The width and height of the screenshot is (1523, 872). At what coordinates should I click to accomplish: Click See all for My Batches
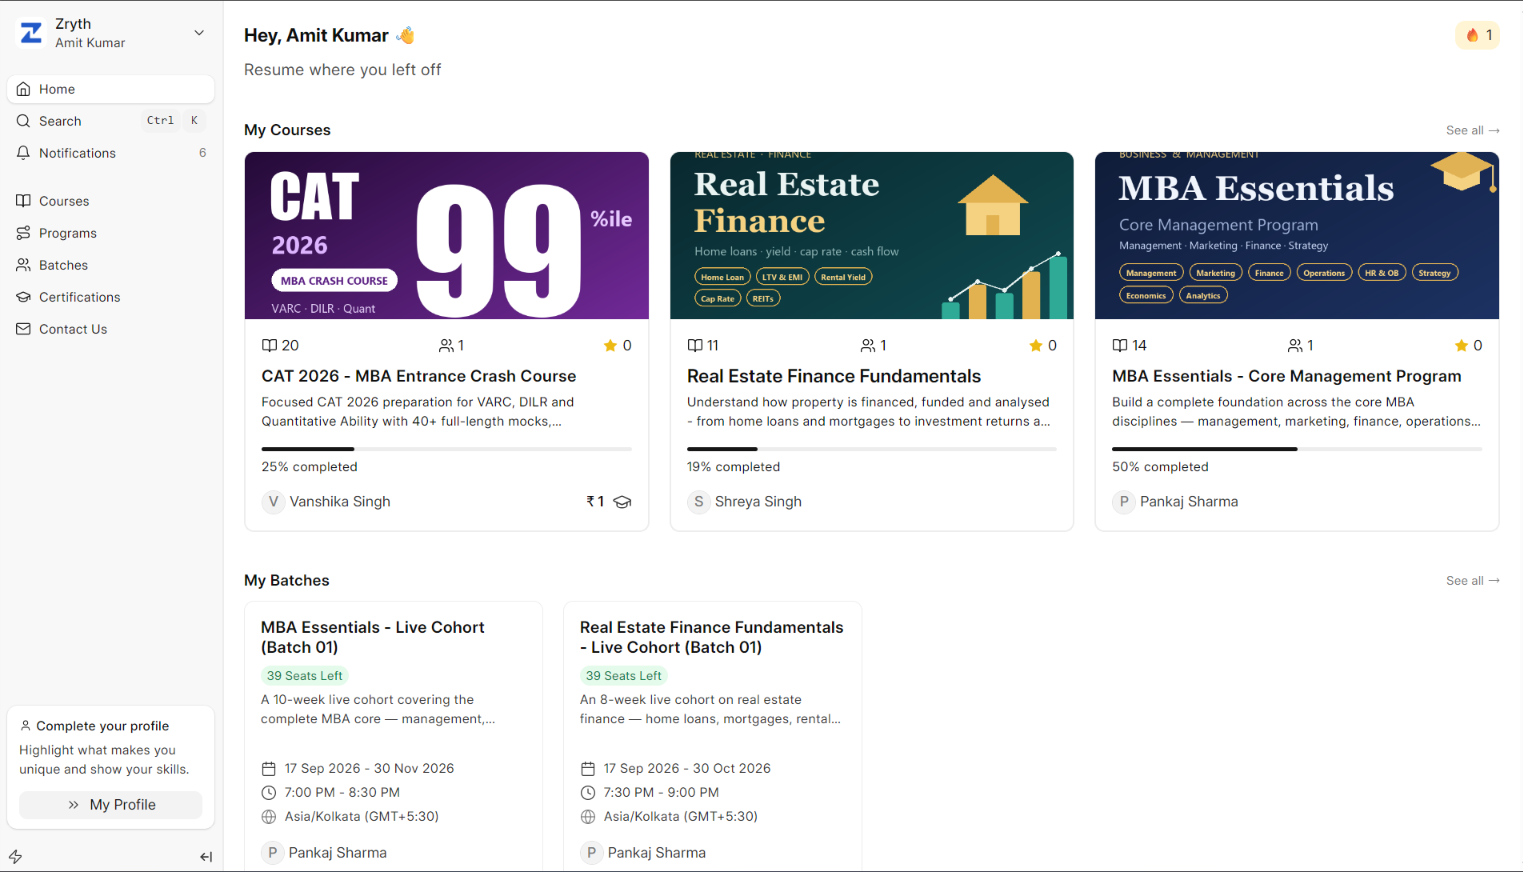(x=1472, y=580)
